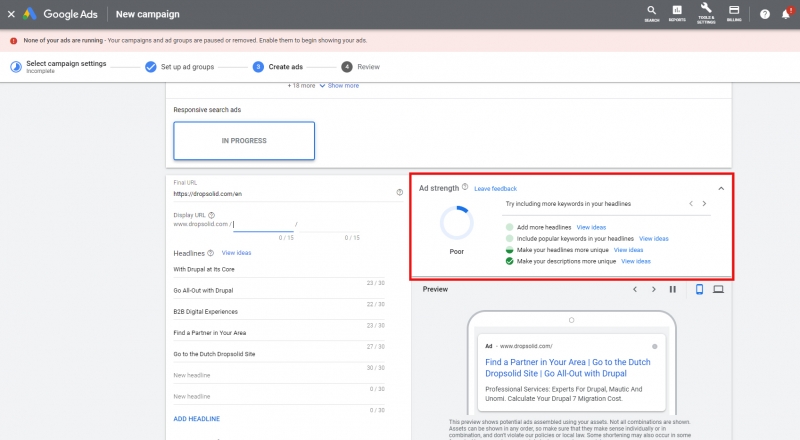This screenshot has height=440, width=800.
Task: Click the Headlines help icon
Action: point(210,253)
